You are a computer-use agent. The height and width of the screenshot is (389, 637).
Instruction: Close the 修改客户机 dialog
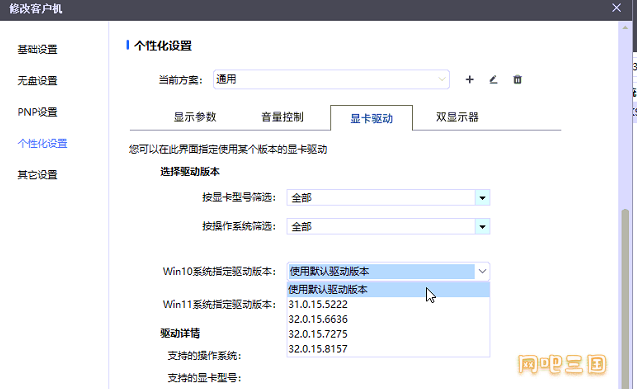coord(616,8)
